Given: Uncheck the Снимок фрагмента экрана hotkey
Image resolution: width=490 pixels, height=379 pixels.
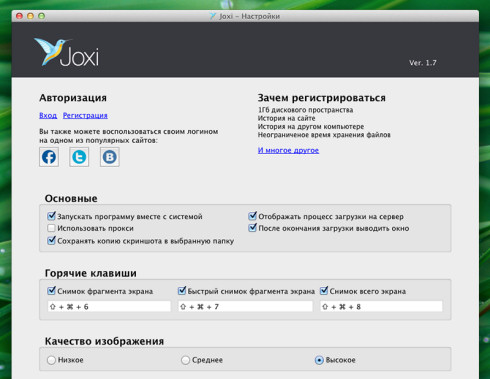Looking at the screenshot, I should (x=51, y=291).
